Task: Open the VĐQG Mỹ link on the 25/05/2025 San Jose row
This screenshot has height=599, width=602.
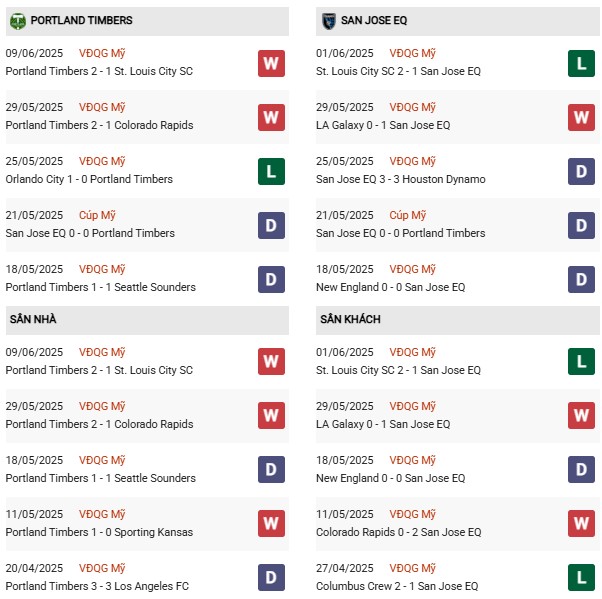Action: (x=412, y=161)
